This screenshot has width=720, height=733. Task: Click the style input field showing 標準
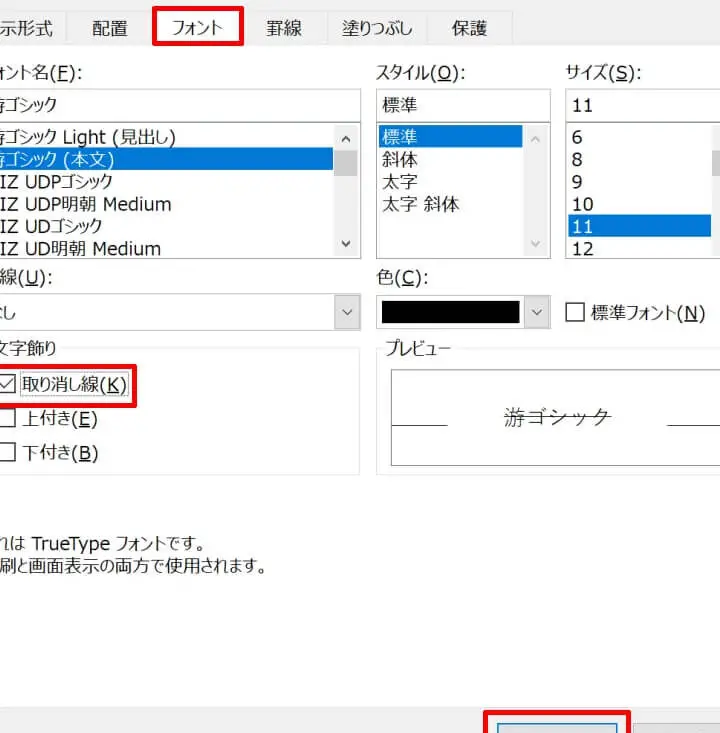click(x=463, y=105)
